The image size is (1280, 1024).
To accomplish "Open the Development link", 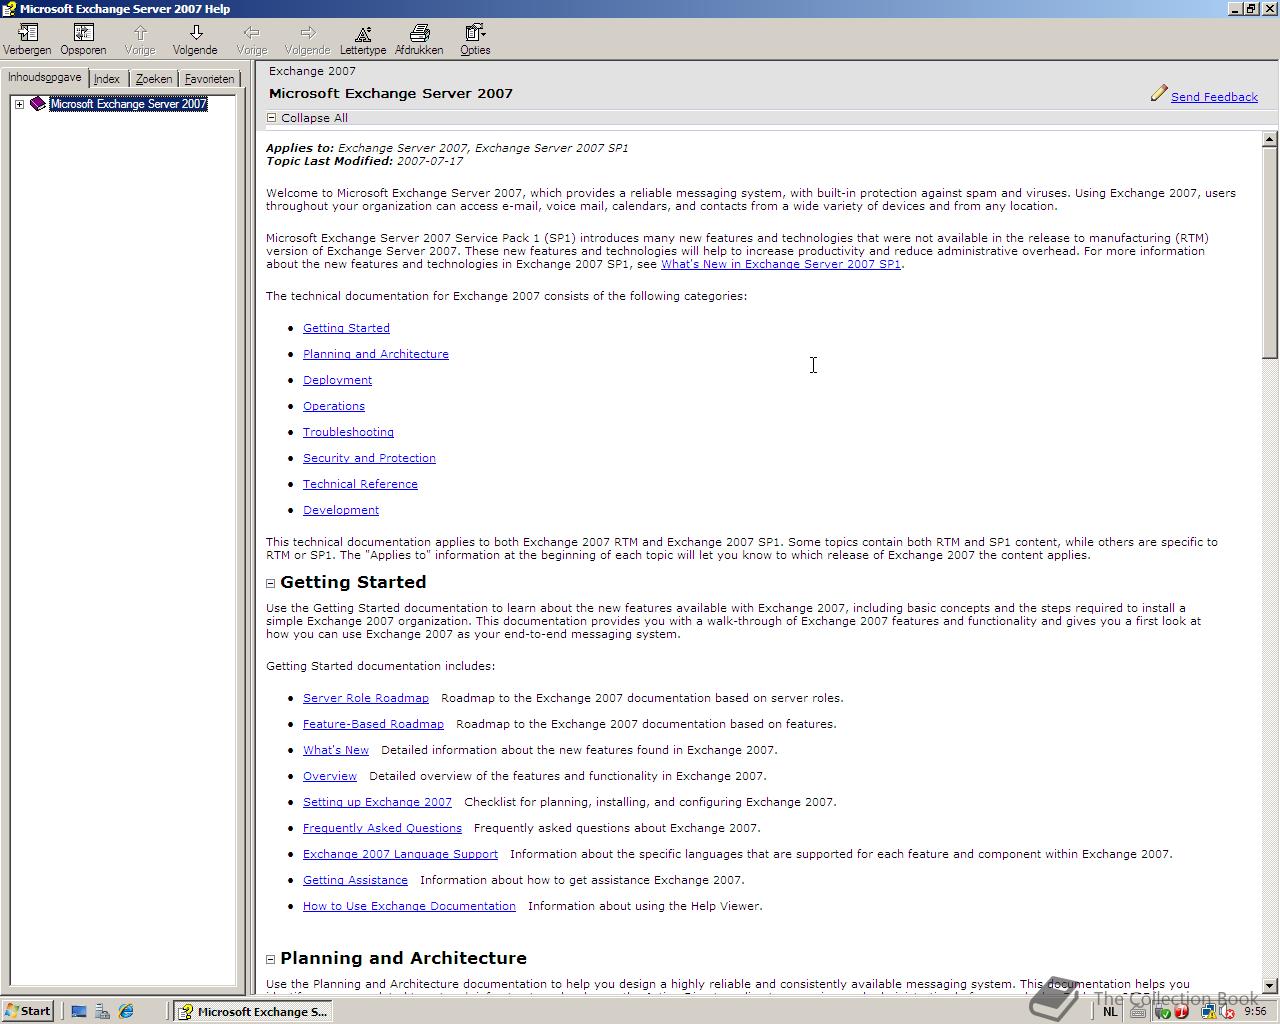I will click(341, 510).
